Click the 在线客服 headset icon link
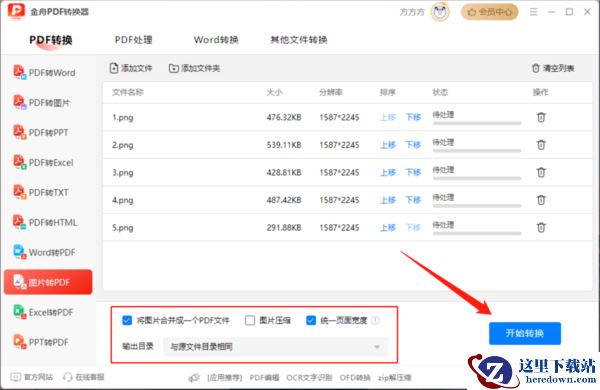 (x=68, y=377)
